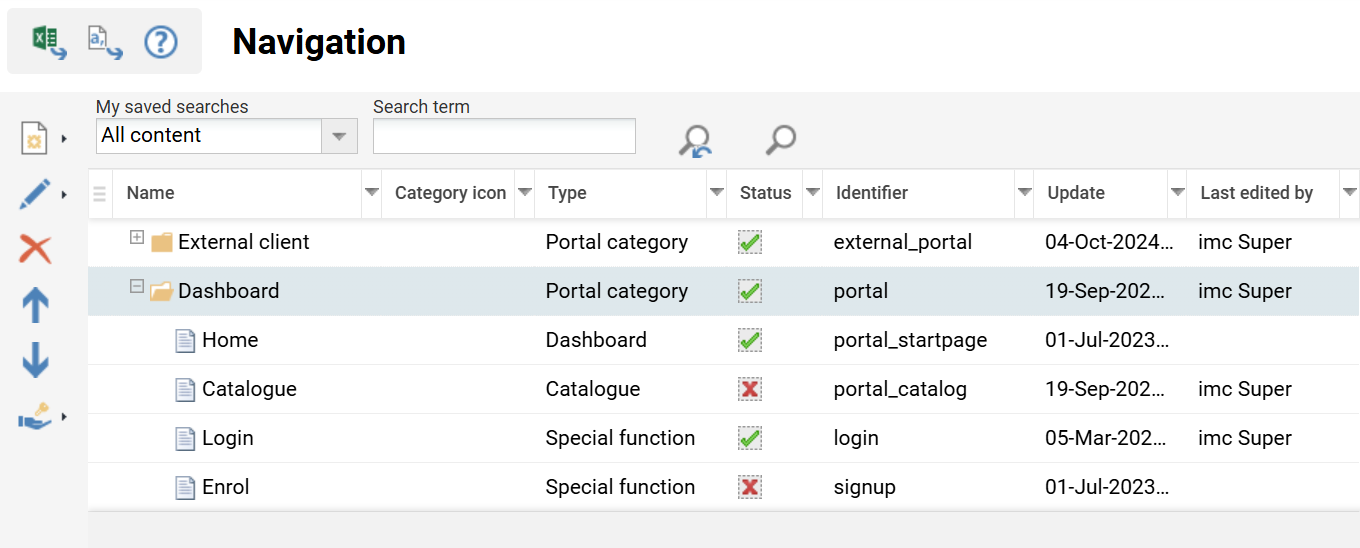Image resolution: width=1360 pixels, height=548 pixels.
Task: Open the Type column filter dropdown
Action: 716,192
